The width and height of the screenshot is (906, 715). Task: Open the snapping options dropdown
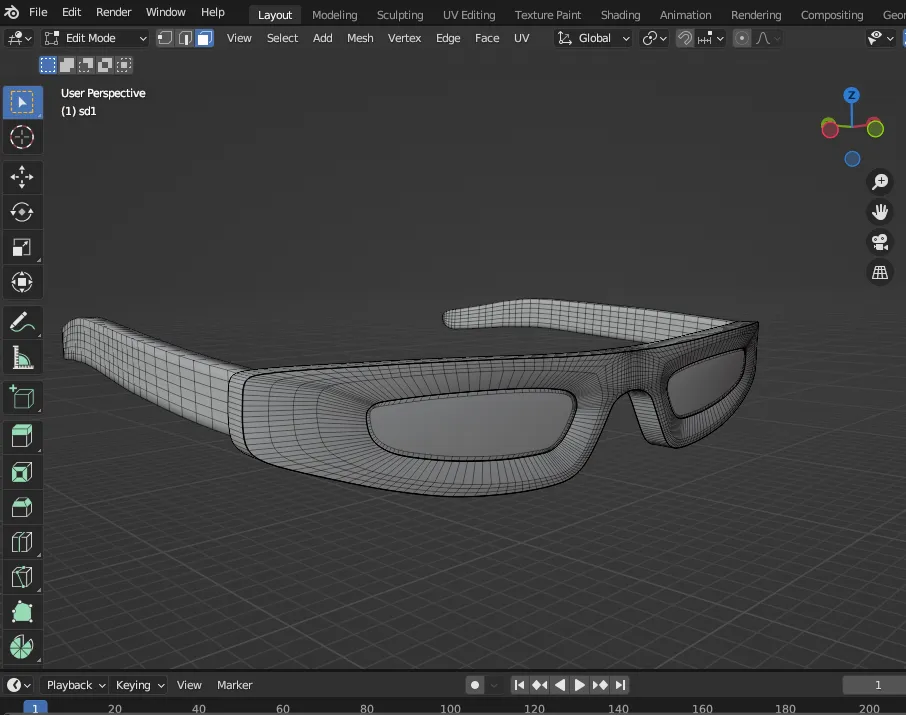711,38
